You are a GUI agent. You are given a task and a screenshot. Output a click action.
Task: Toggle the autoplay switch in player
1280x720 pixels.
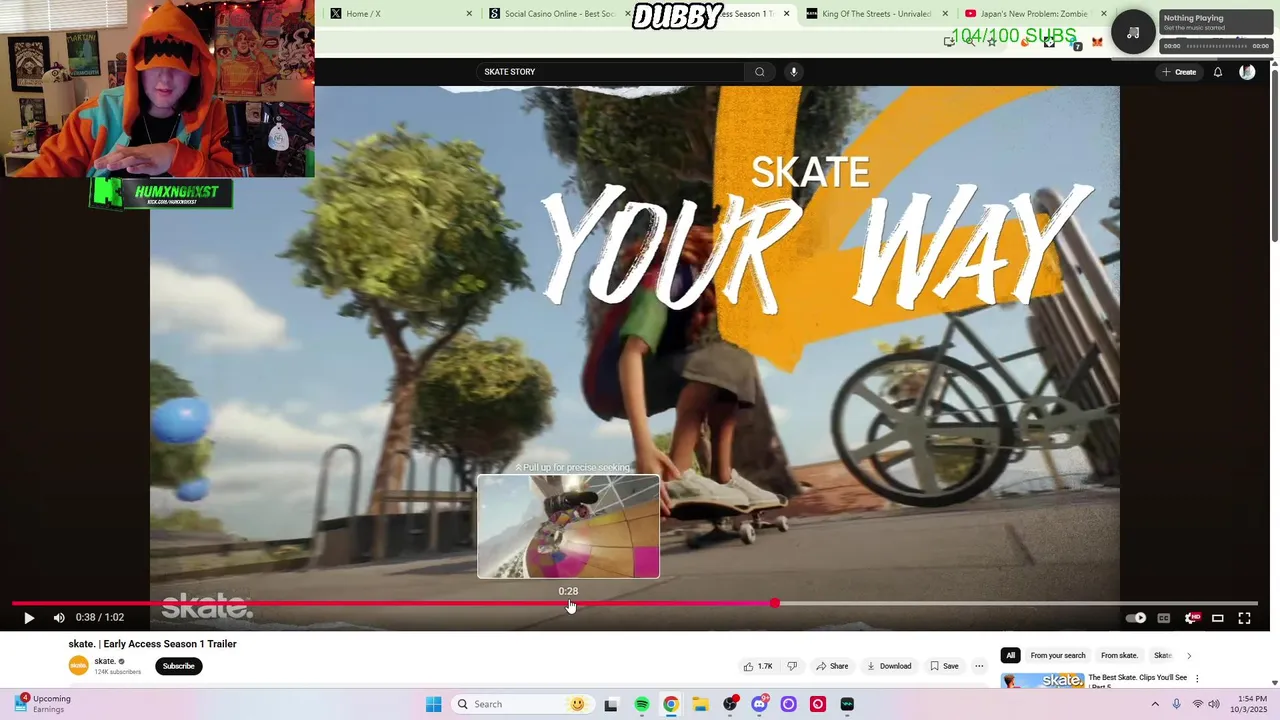point(1136,618)
